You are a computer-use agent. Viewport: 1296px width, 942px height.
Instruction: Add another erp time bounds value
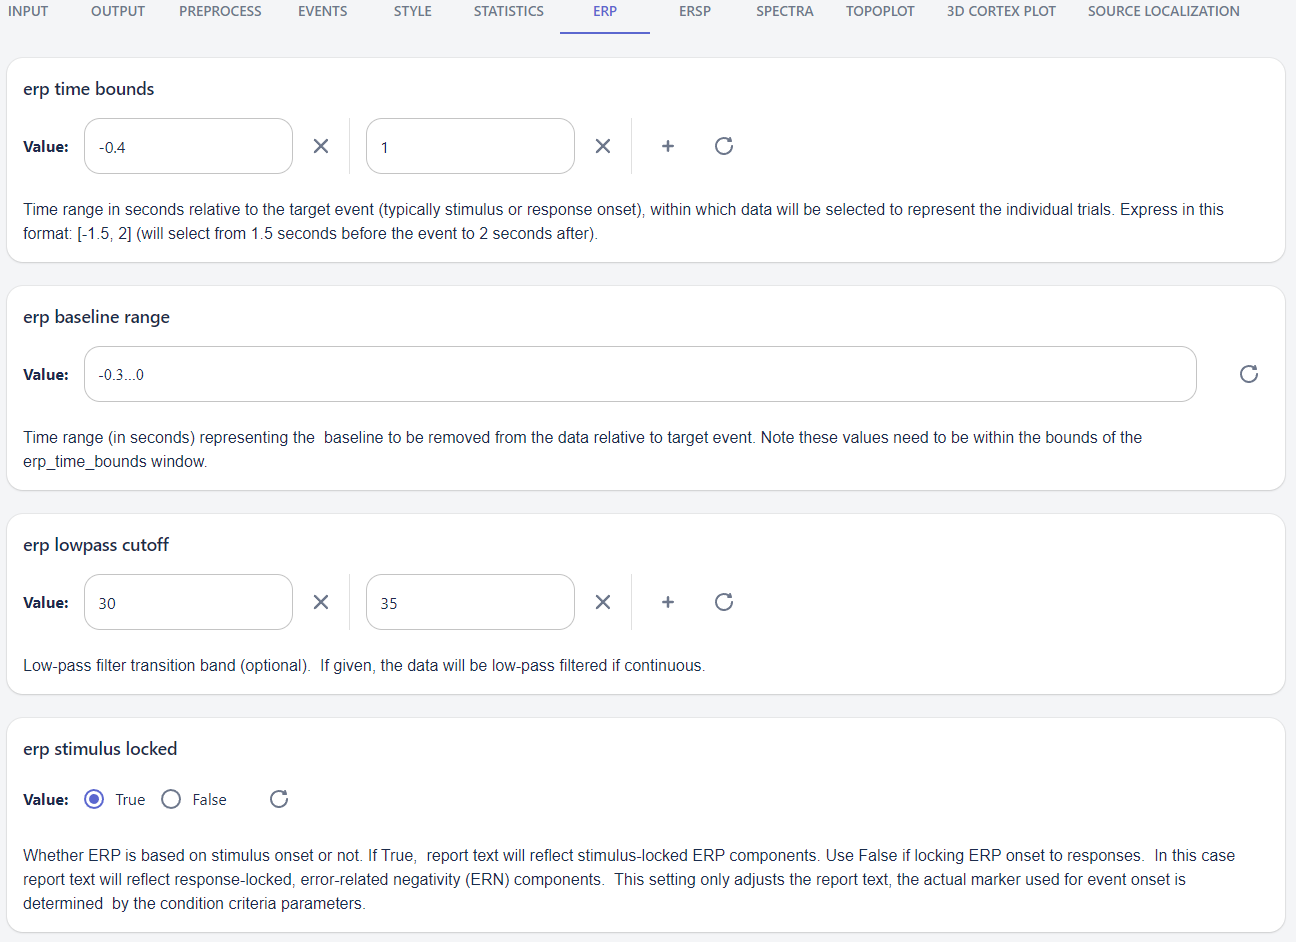(668, 146)
